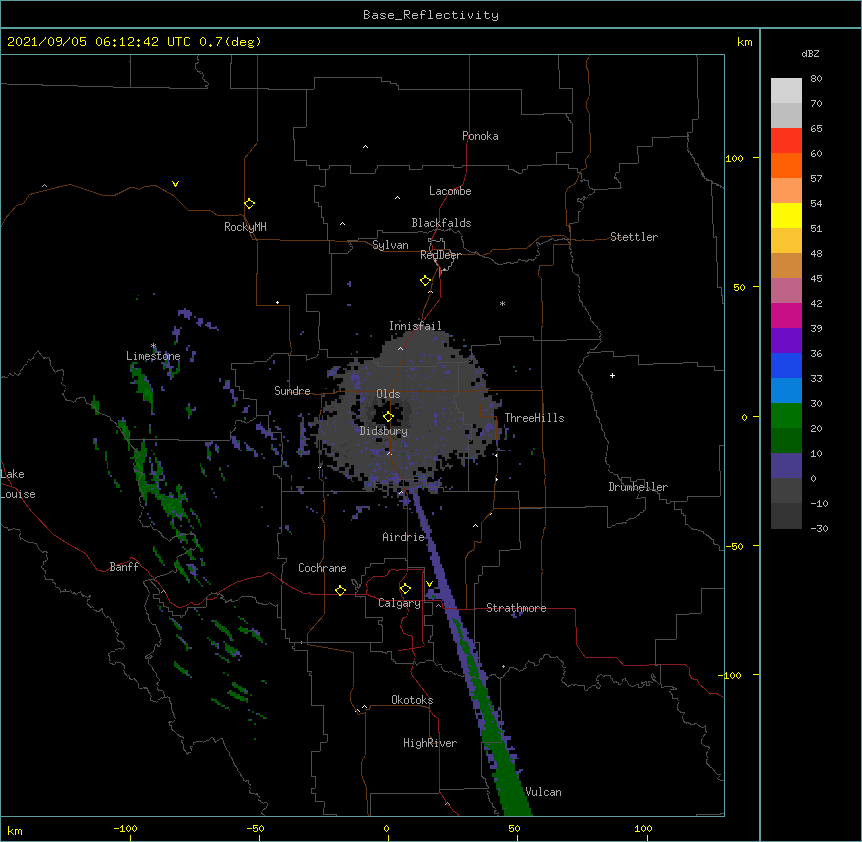Click the RockyMH town label
The height and width of the screenshot is (842, 862).
(x=245, y=227)
